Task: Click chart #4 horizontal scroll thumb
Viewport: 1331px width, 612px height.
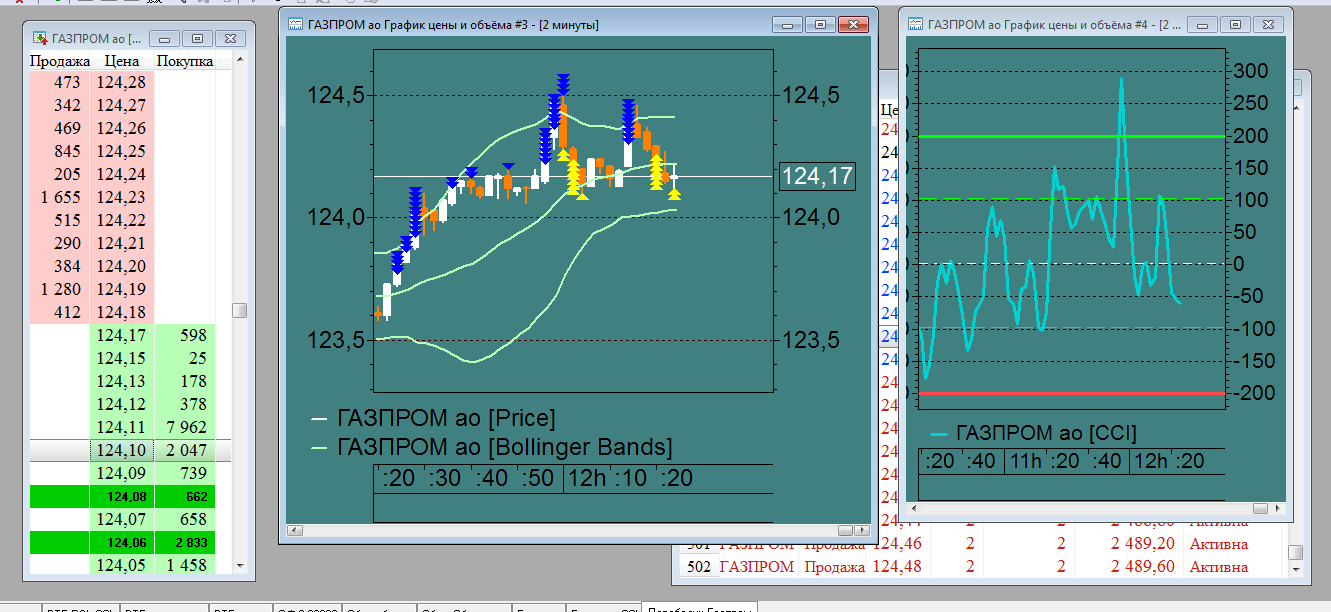Action: (1260, 509)
